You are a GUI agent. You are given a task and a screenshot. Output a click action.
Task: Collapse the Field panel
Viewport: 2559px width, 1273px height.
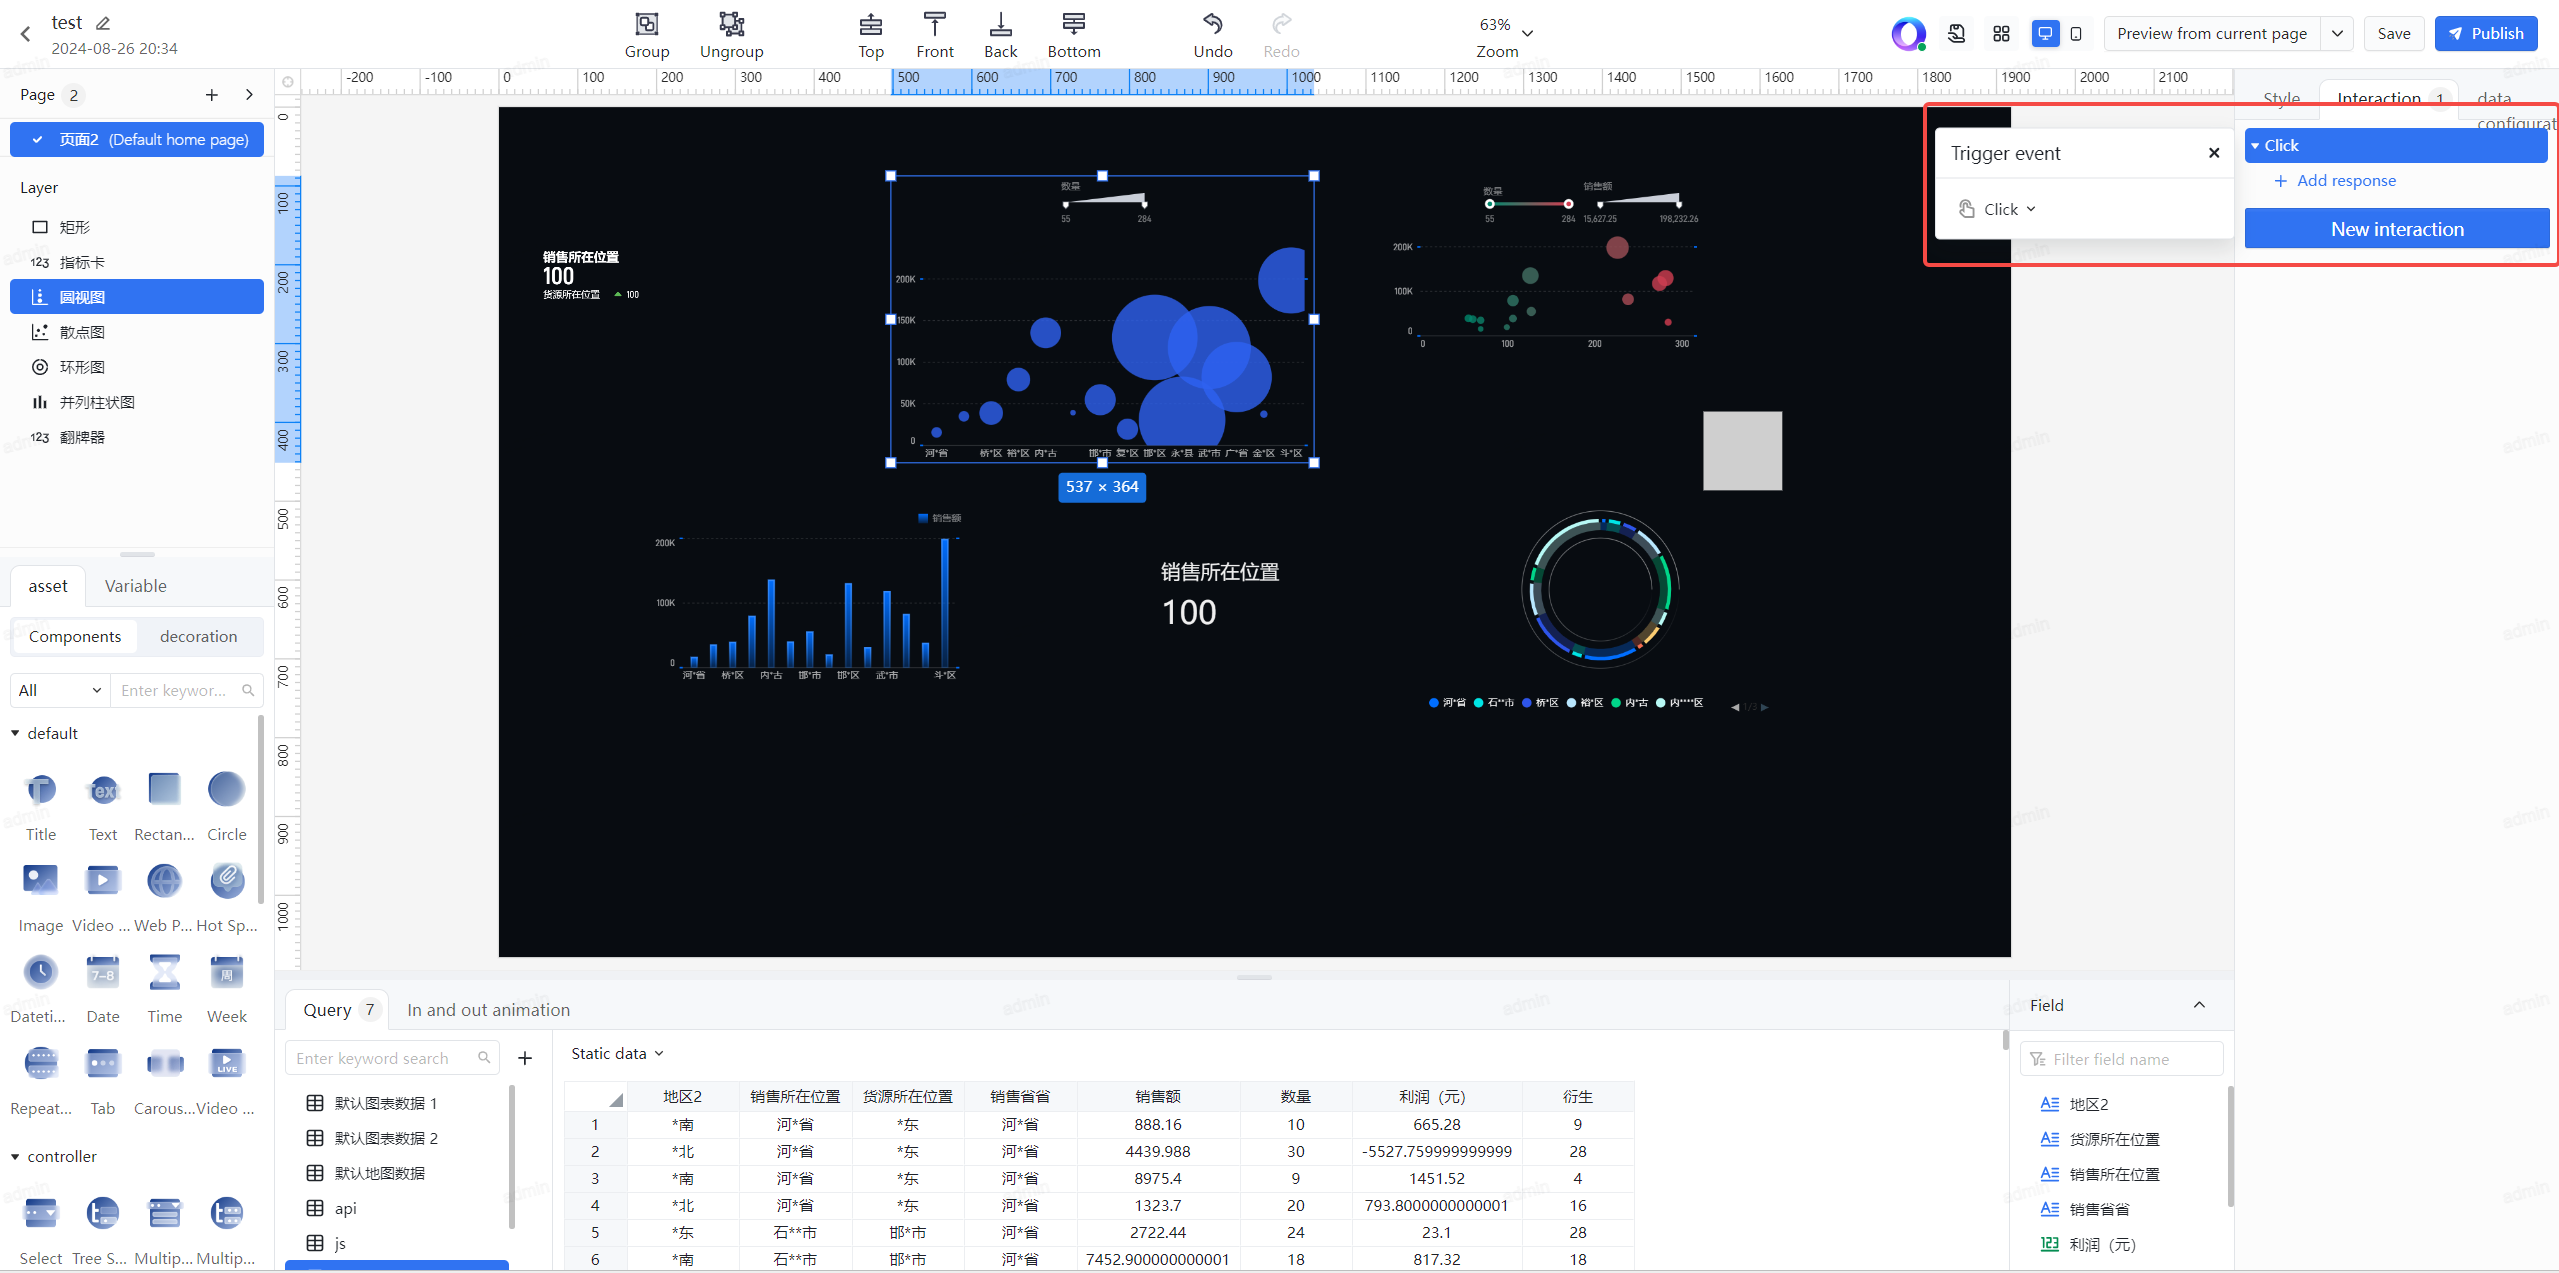2199,1005
